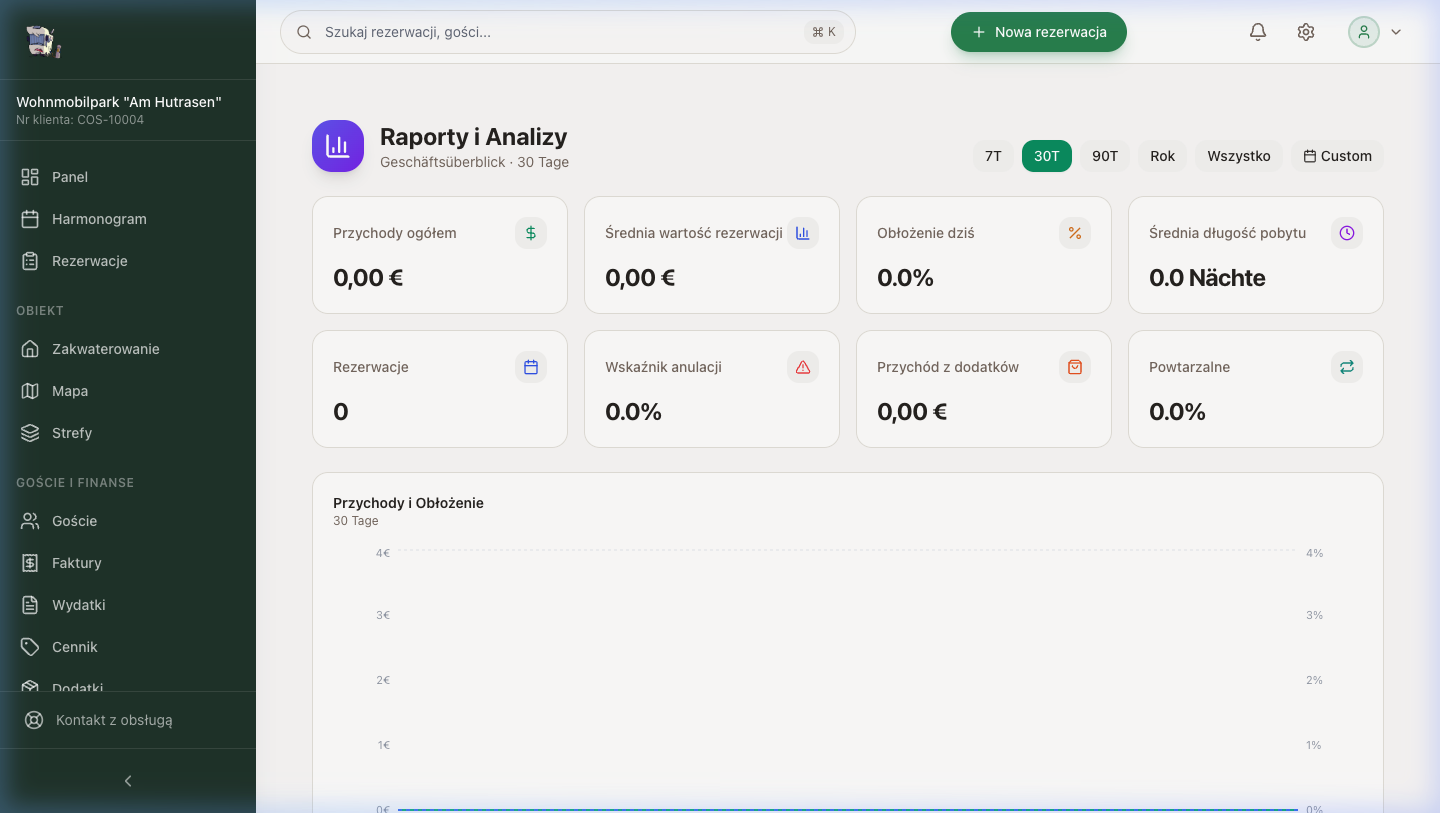Screen dimensions: 1440x813
Task: Click warning icon on Wskaźnik anulacji card
Action: (x=803, y=367)
